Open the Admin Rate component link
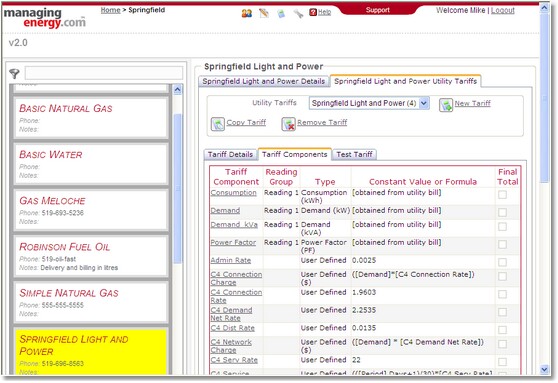The height and width of the screenshot is (383, 558). [x=231, y=260]
